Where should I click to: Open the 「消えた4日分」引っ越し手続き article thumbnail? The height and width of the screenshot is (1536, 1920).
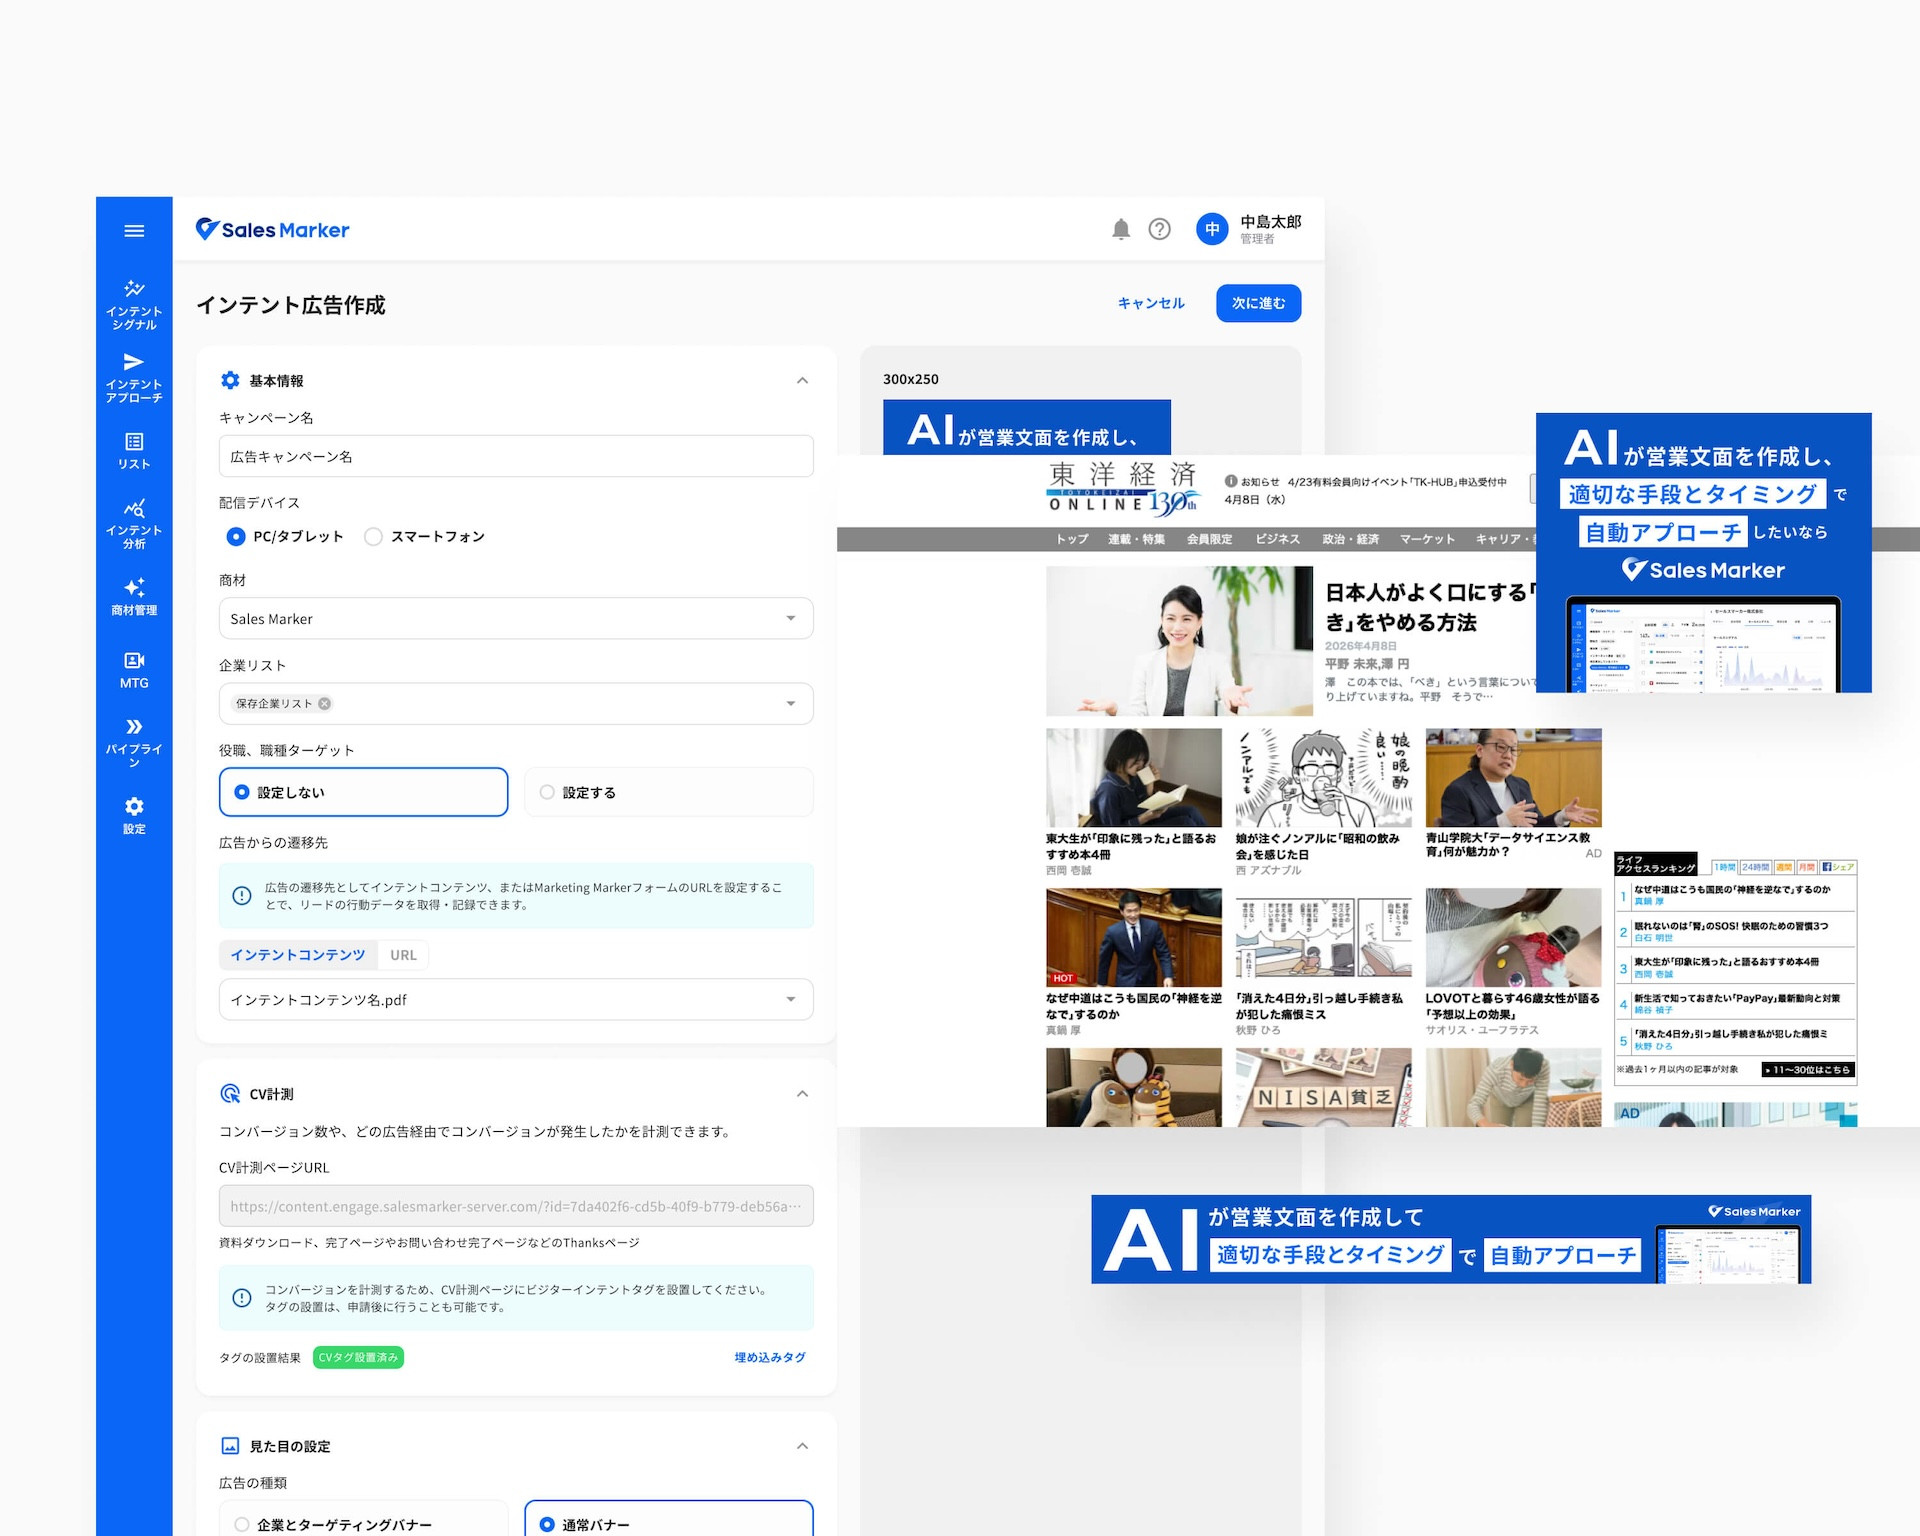(x=1323, y=937)
